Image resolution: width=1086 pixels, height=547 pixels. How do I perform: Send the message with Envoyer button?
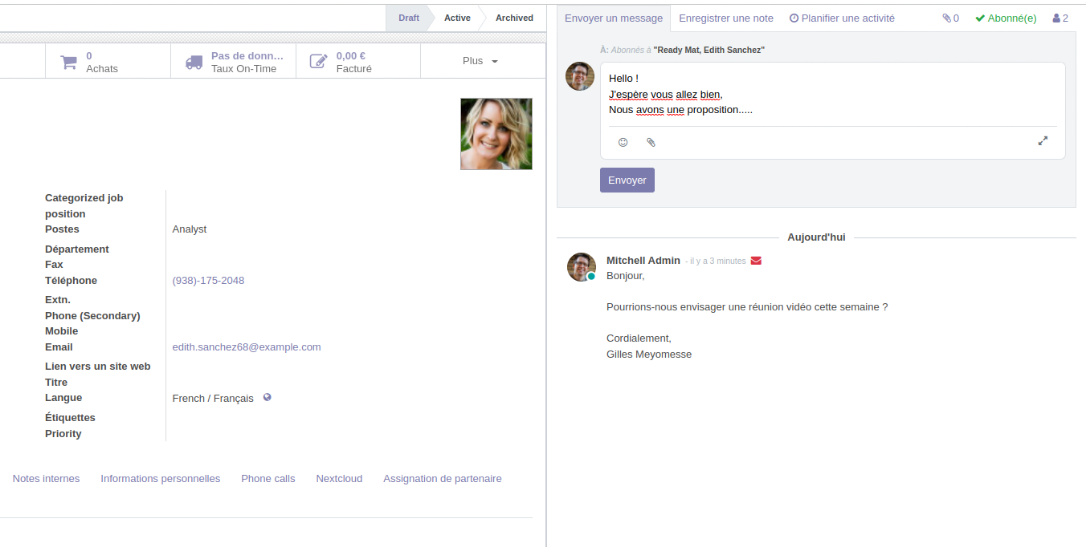tap(627, 180)
